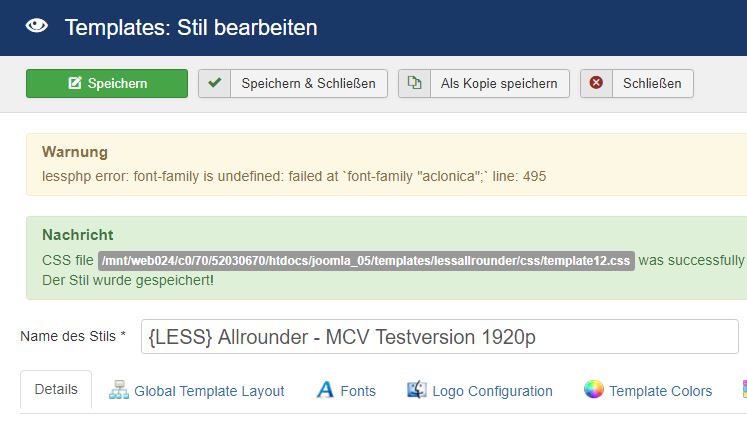747x435 pixels.
Task: Click the eye icon in header
Action: coord(37,26)
